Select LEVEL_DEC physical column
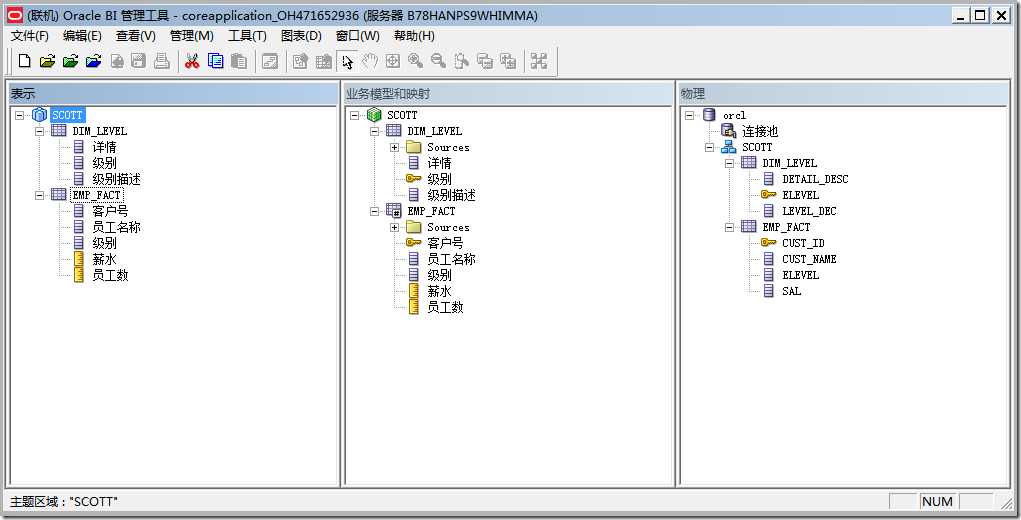Viewport: 1021px width, 520px height. click(809, 211)
